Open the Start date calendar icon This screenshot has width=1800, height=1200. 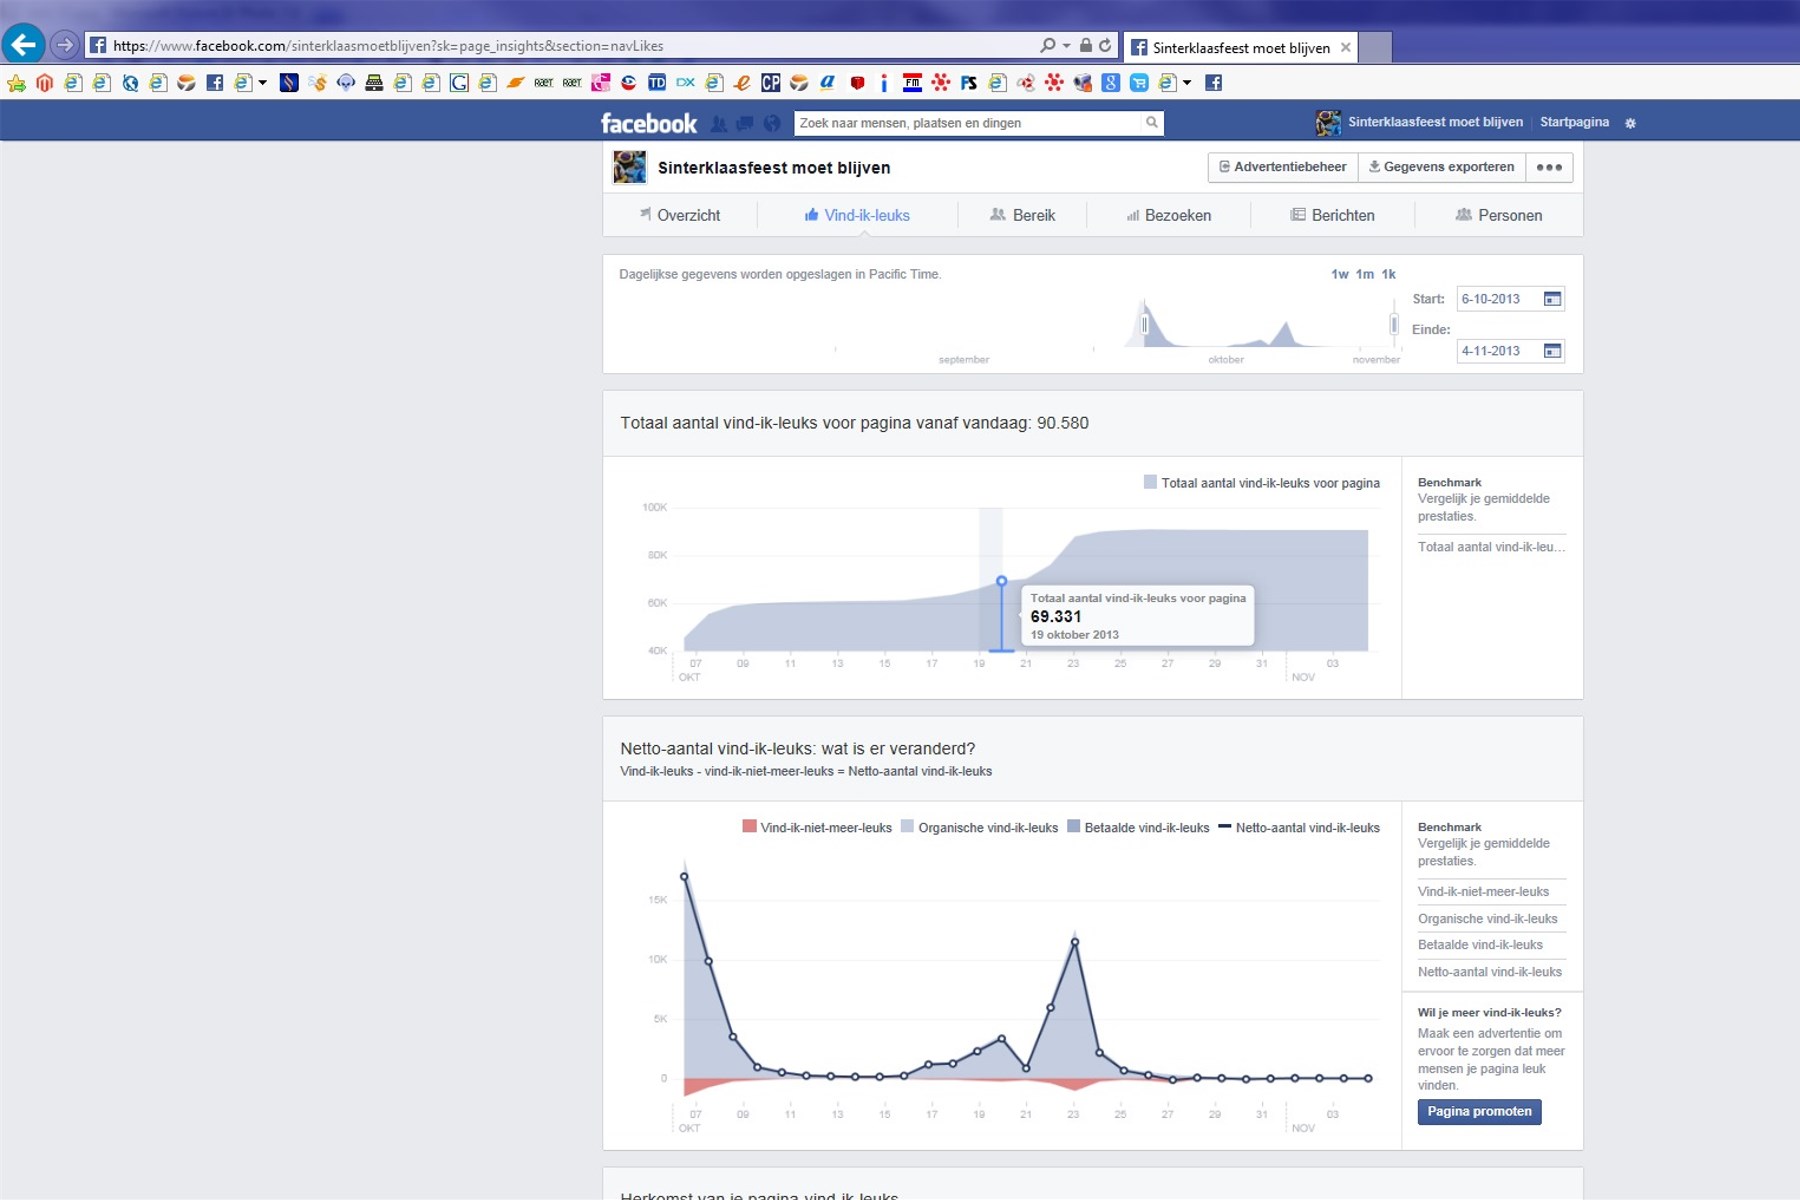[1552, 299]
